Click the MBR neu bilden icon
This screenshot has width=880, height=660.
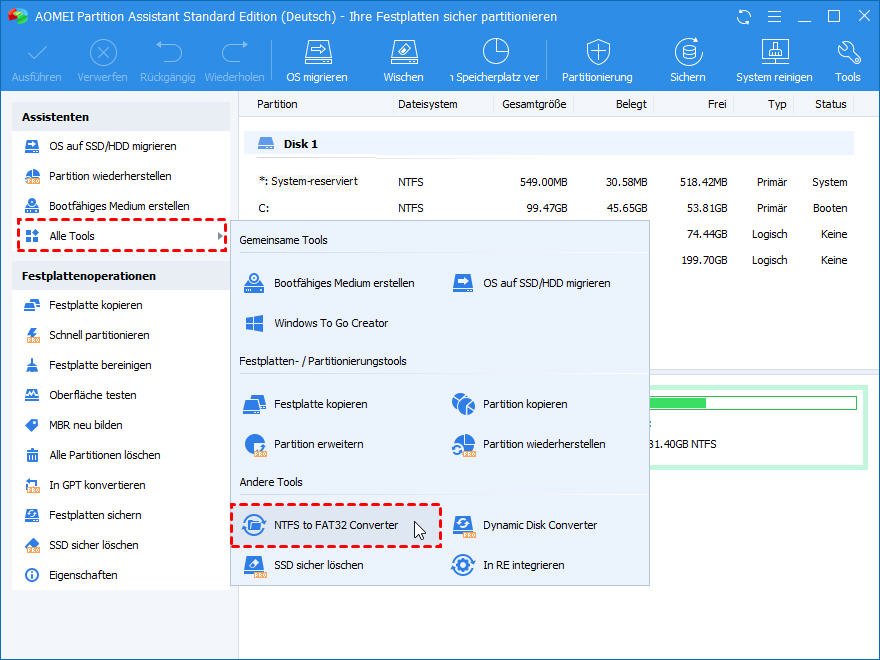32,425
